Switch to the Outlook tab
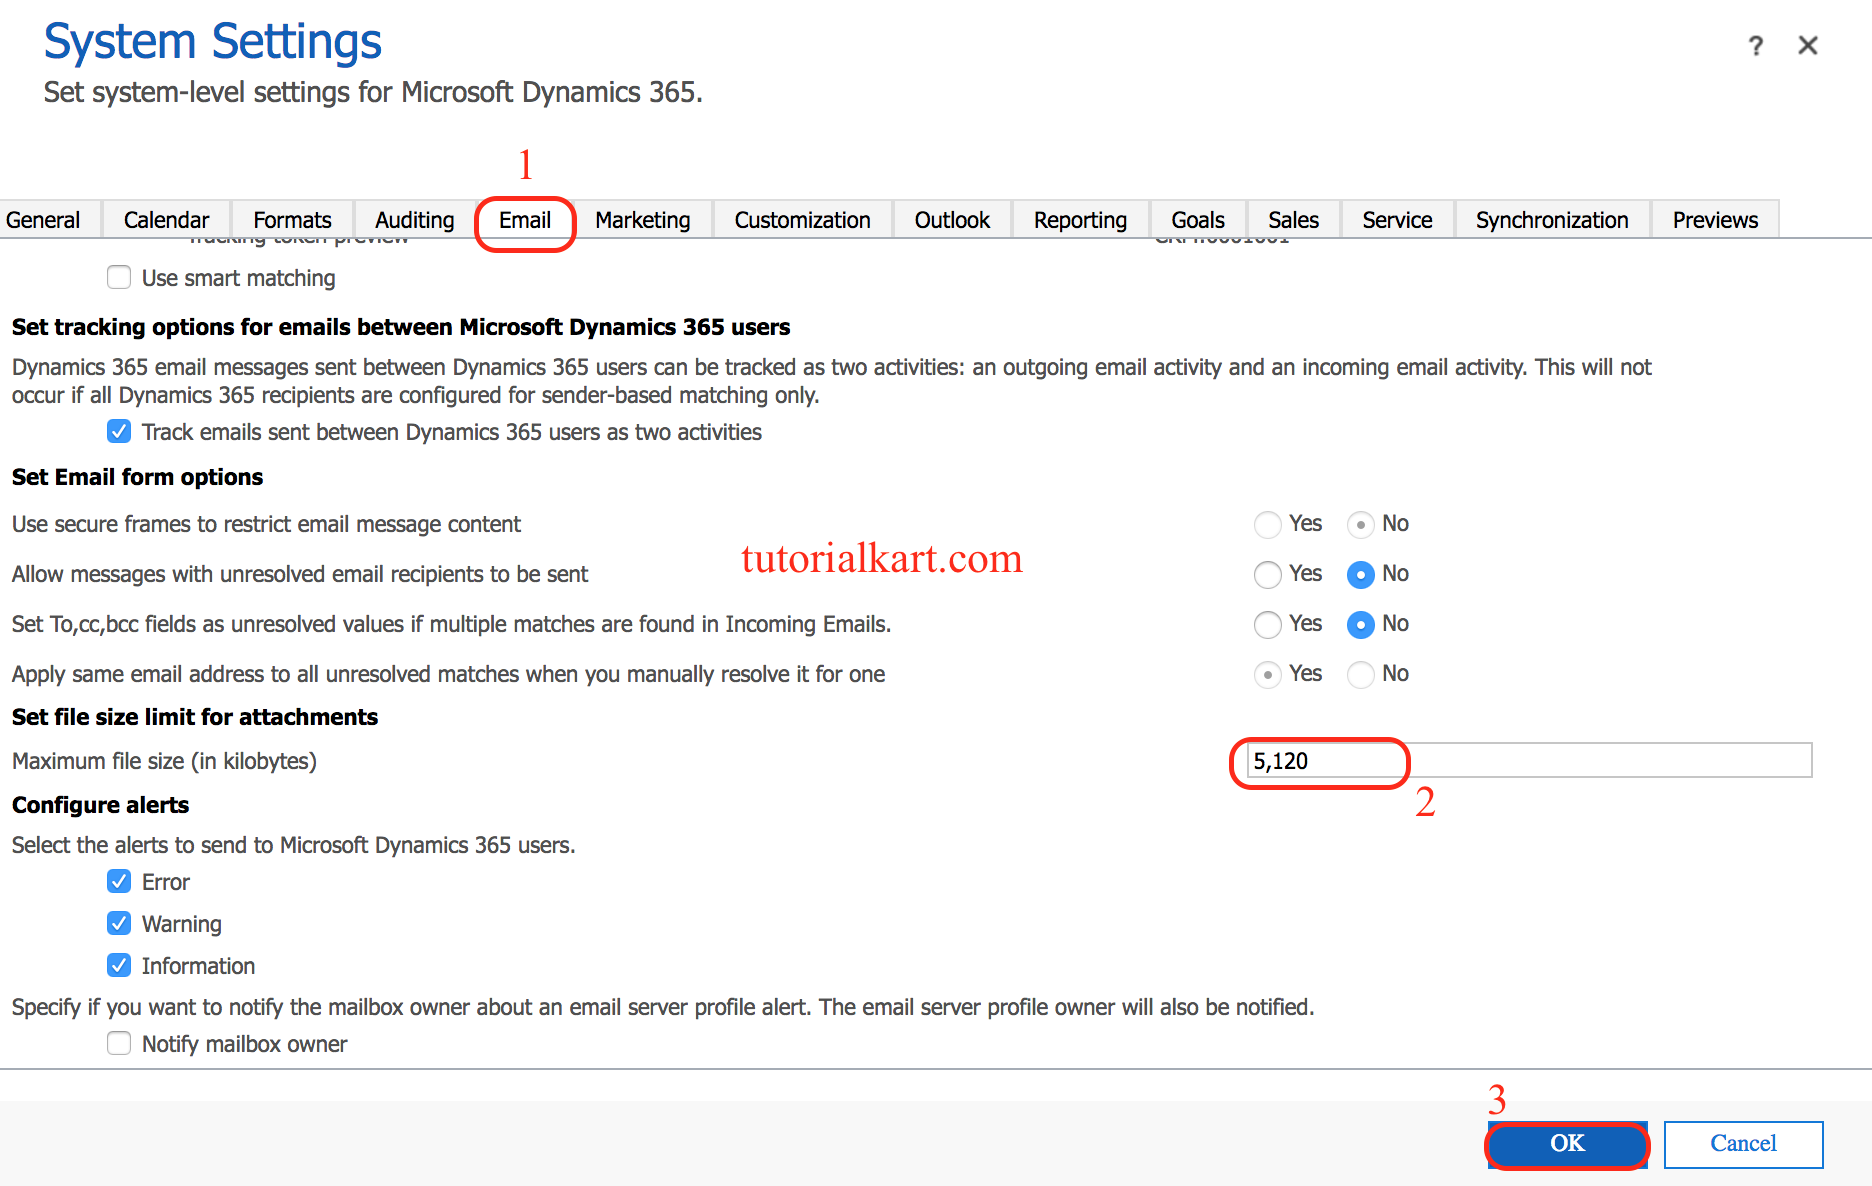The image size is (1872, 1186). 951,219
